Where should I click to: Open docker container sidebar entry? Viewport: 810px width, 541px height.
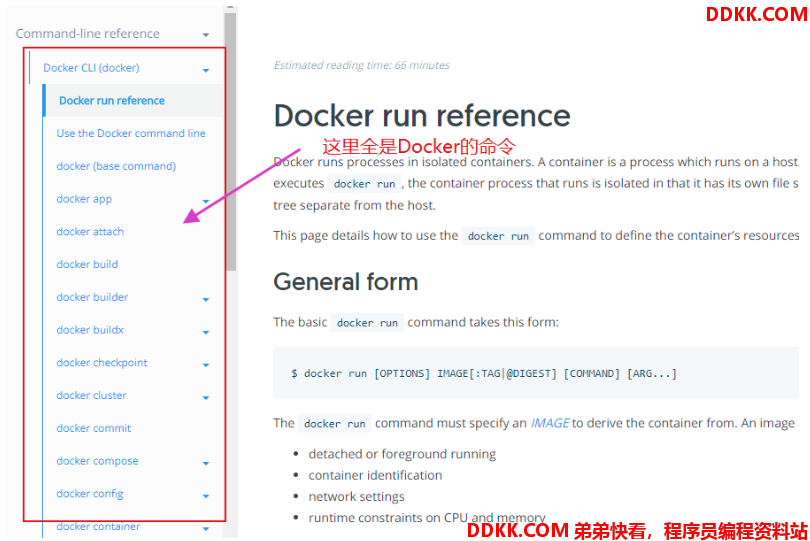(x=98, y=527)
